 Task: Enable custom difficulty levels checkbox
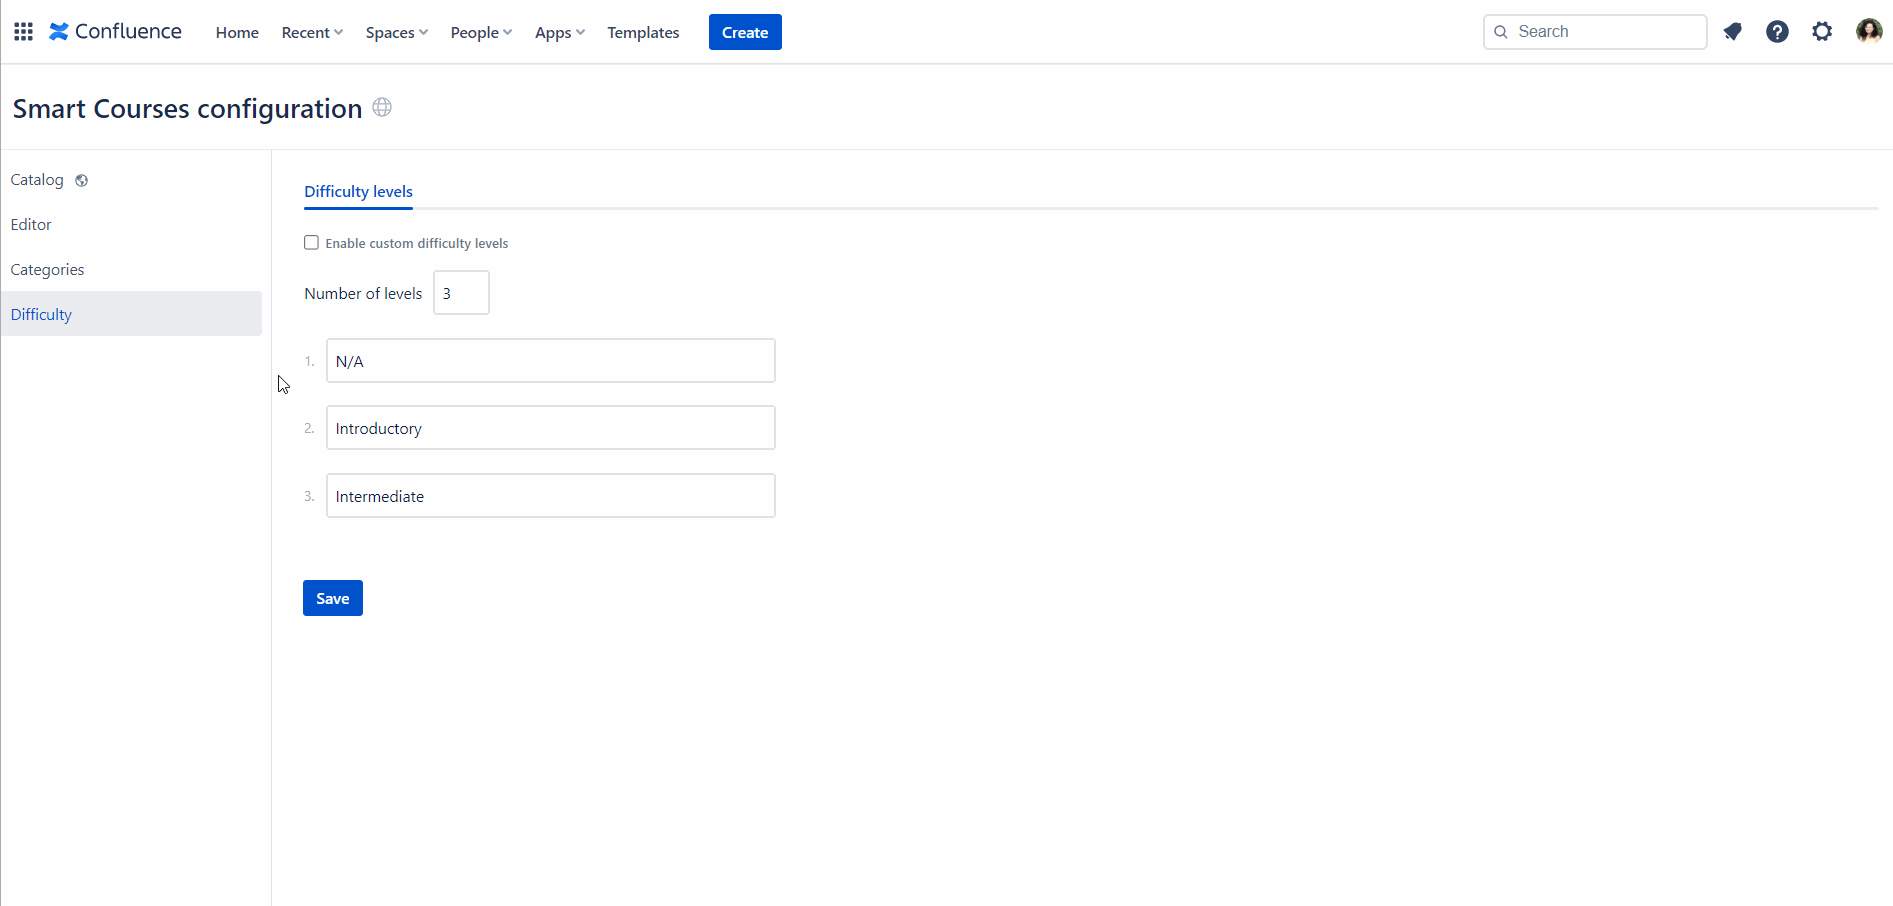point(312,243)
